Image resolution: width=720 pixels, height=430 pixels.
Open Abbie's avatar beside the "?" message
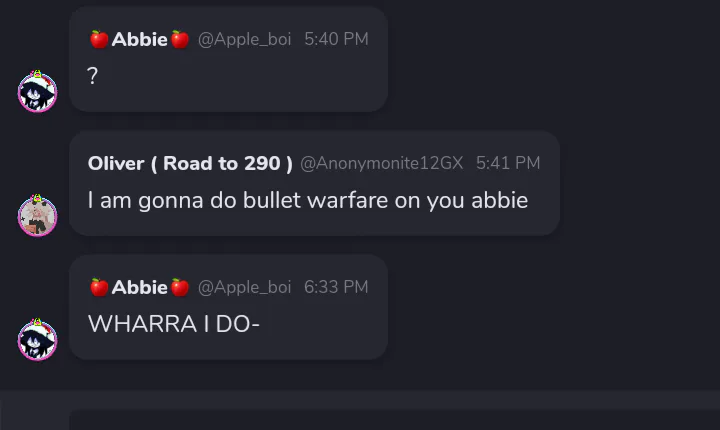[x=37, y=91]
